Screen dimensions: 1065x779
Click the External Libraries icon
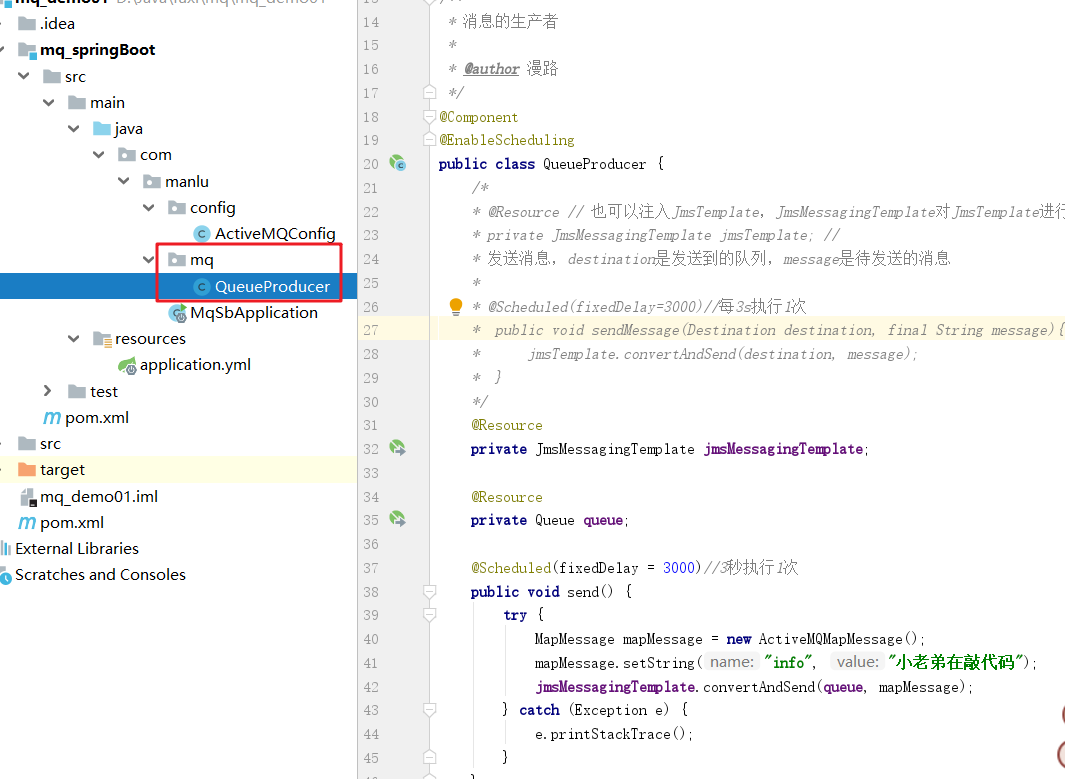click(x=6, y=548)
